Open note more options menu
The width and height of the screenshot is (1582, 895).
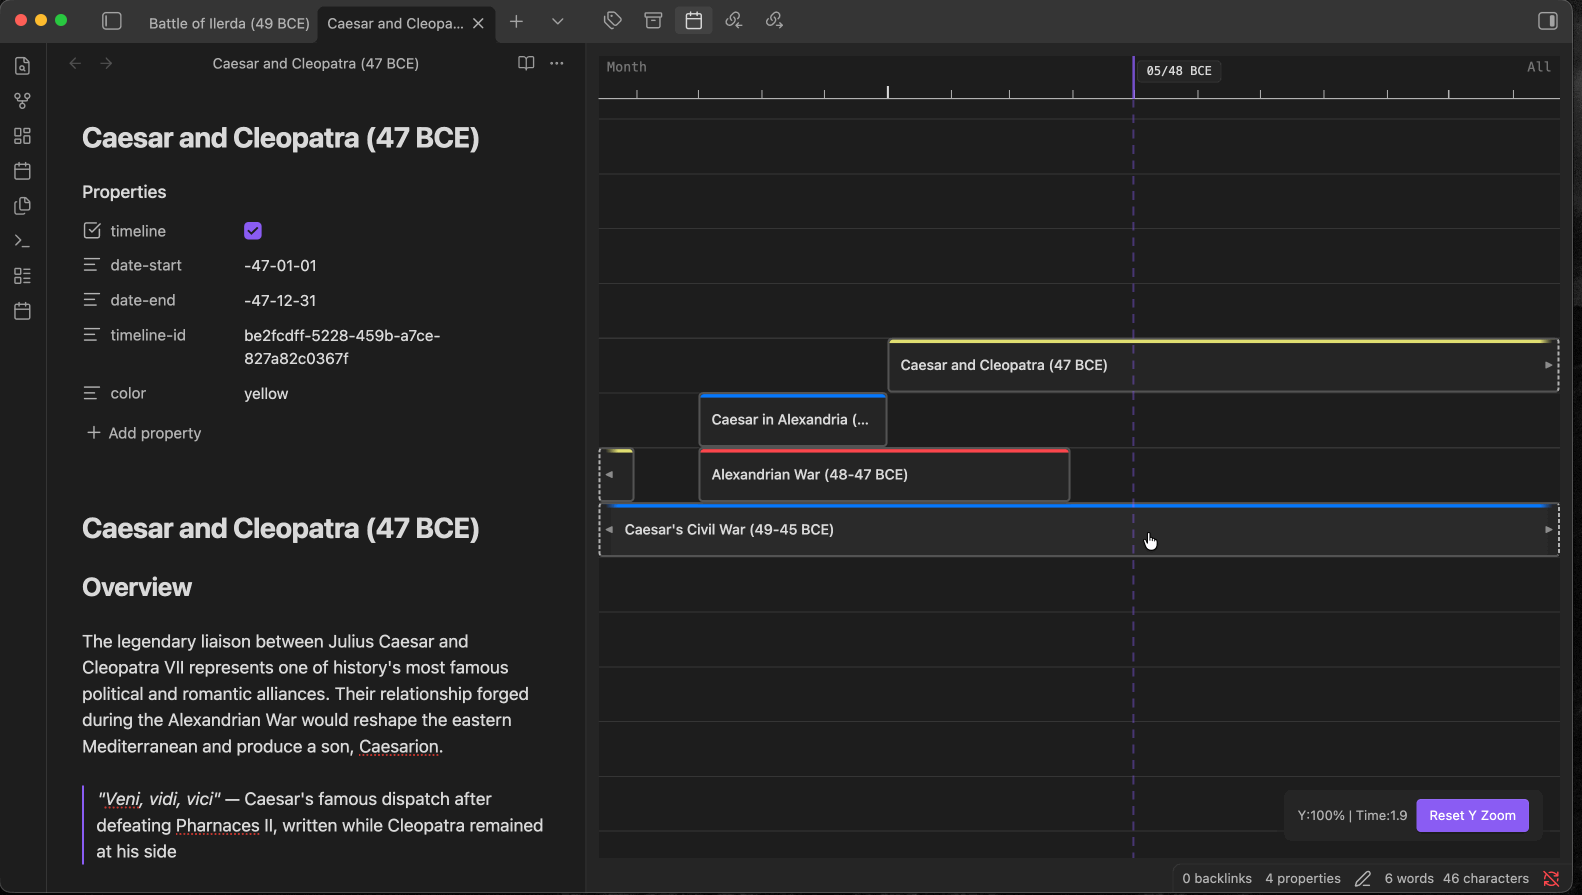[557, 63]
